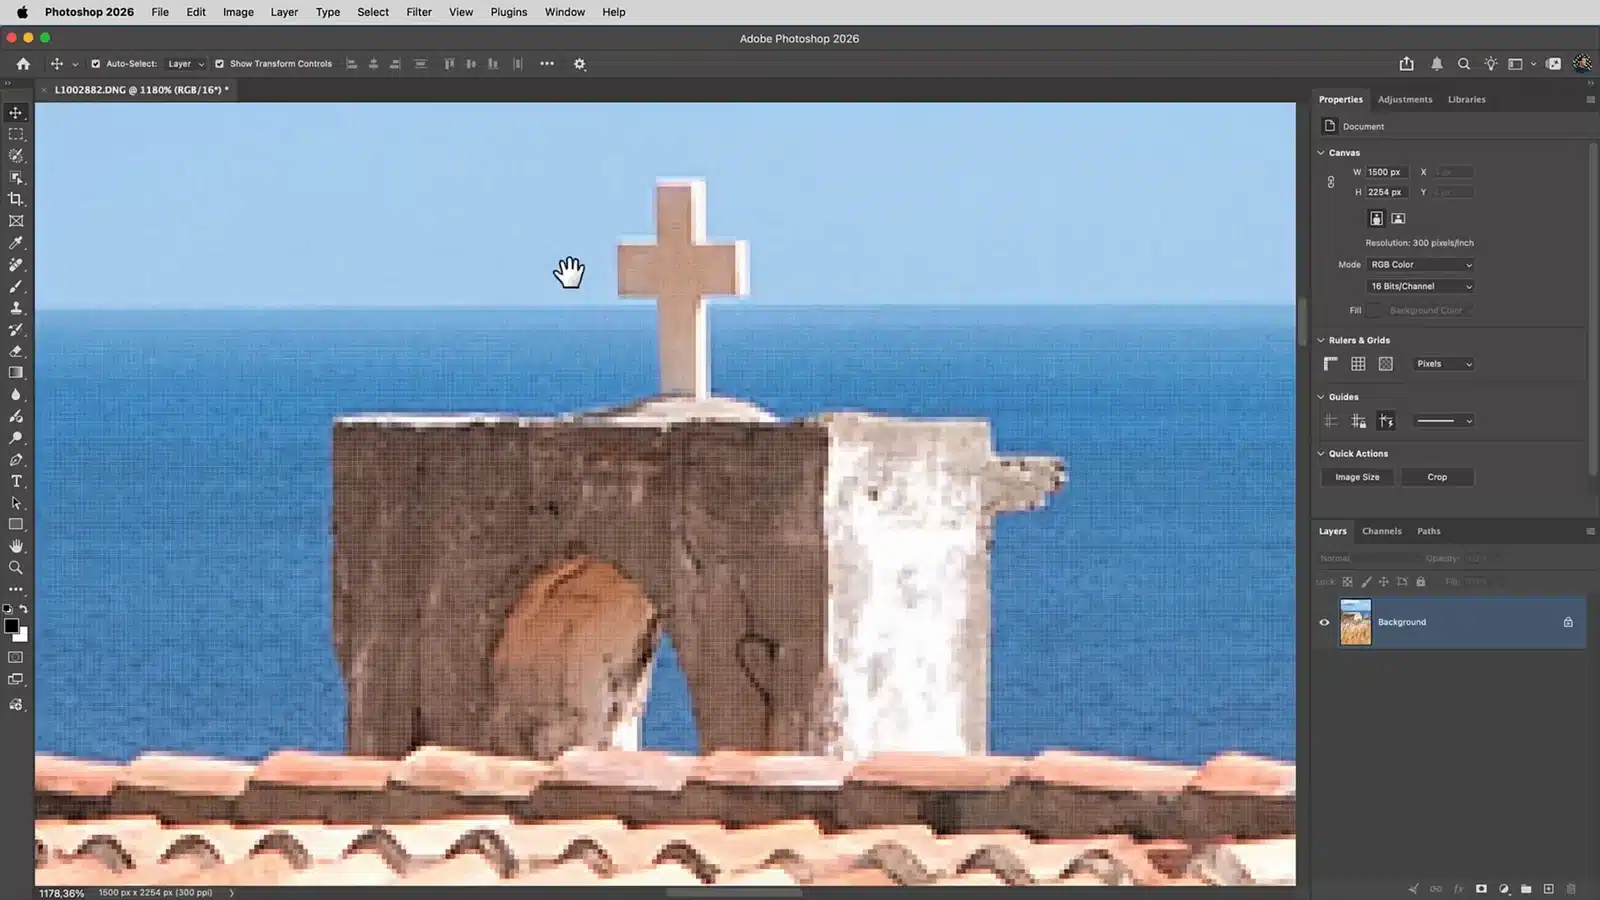
Task: Set portrait canvas orientation icon
Action: (x=1376, y=218)
